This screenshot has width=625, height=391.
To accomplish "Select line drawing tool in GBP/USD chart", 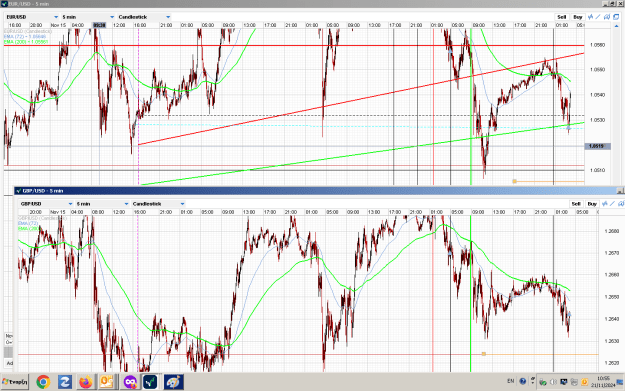I will [x=612, y=204].
